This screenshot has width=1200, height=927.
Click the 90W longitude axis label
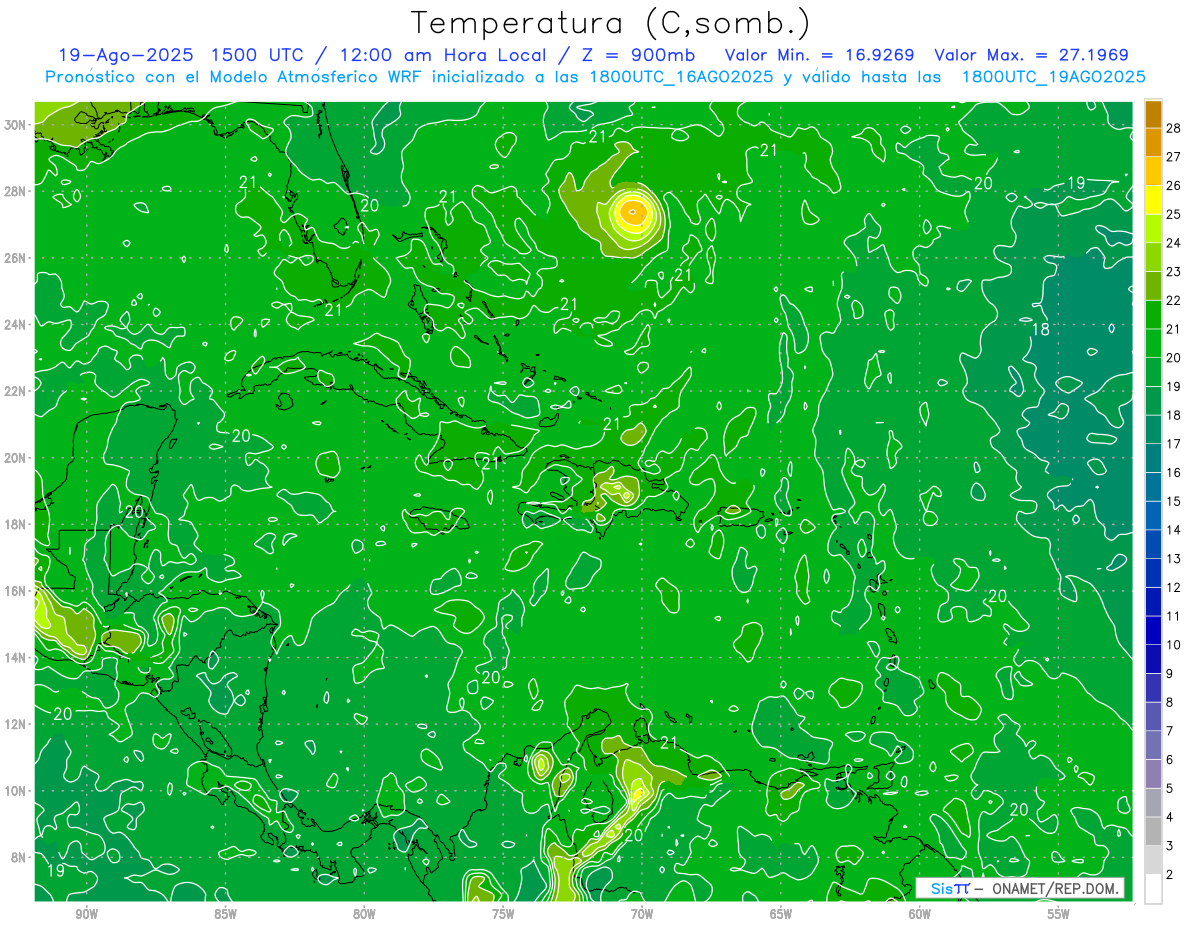pyautogui.click(x=86, y=914)
